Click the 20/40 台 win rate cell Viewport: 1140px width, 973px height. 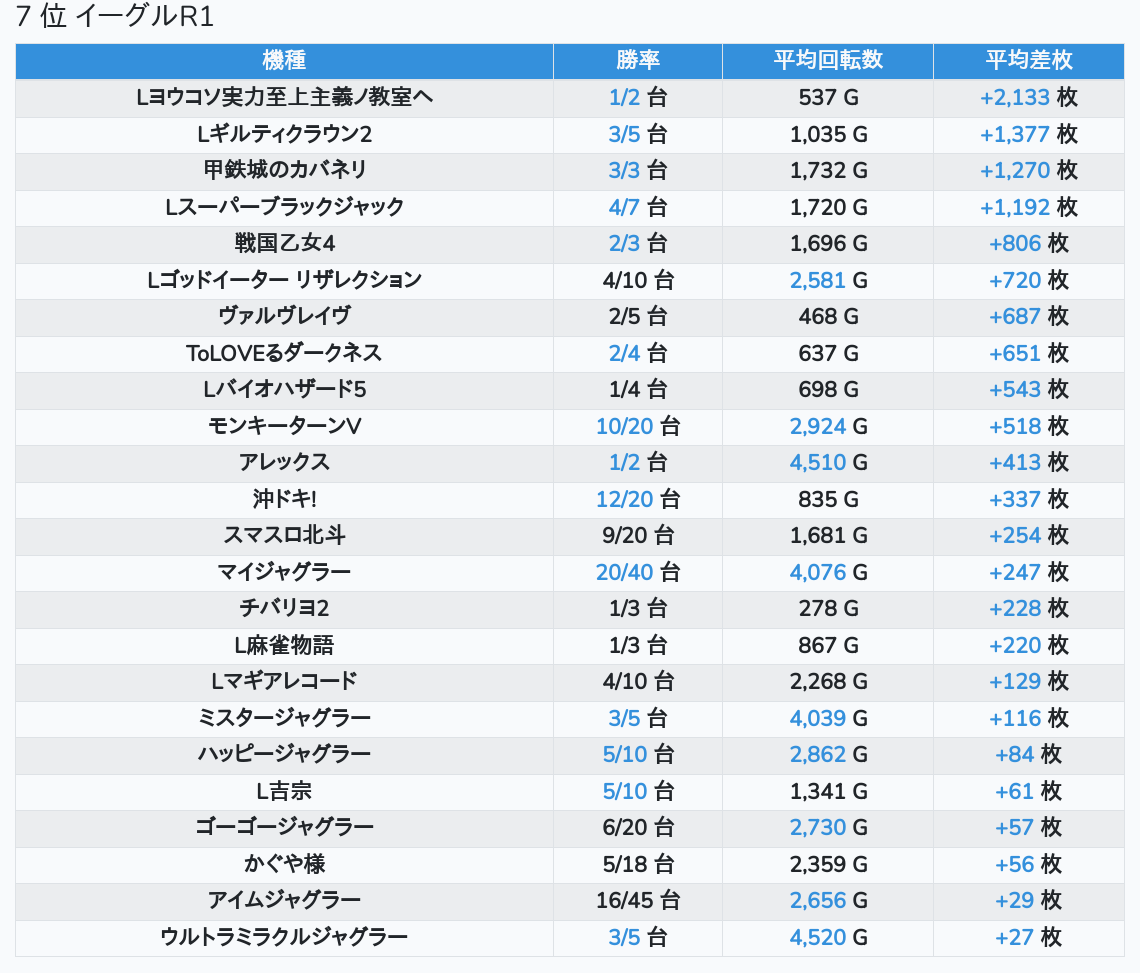638,572
